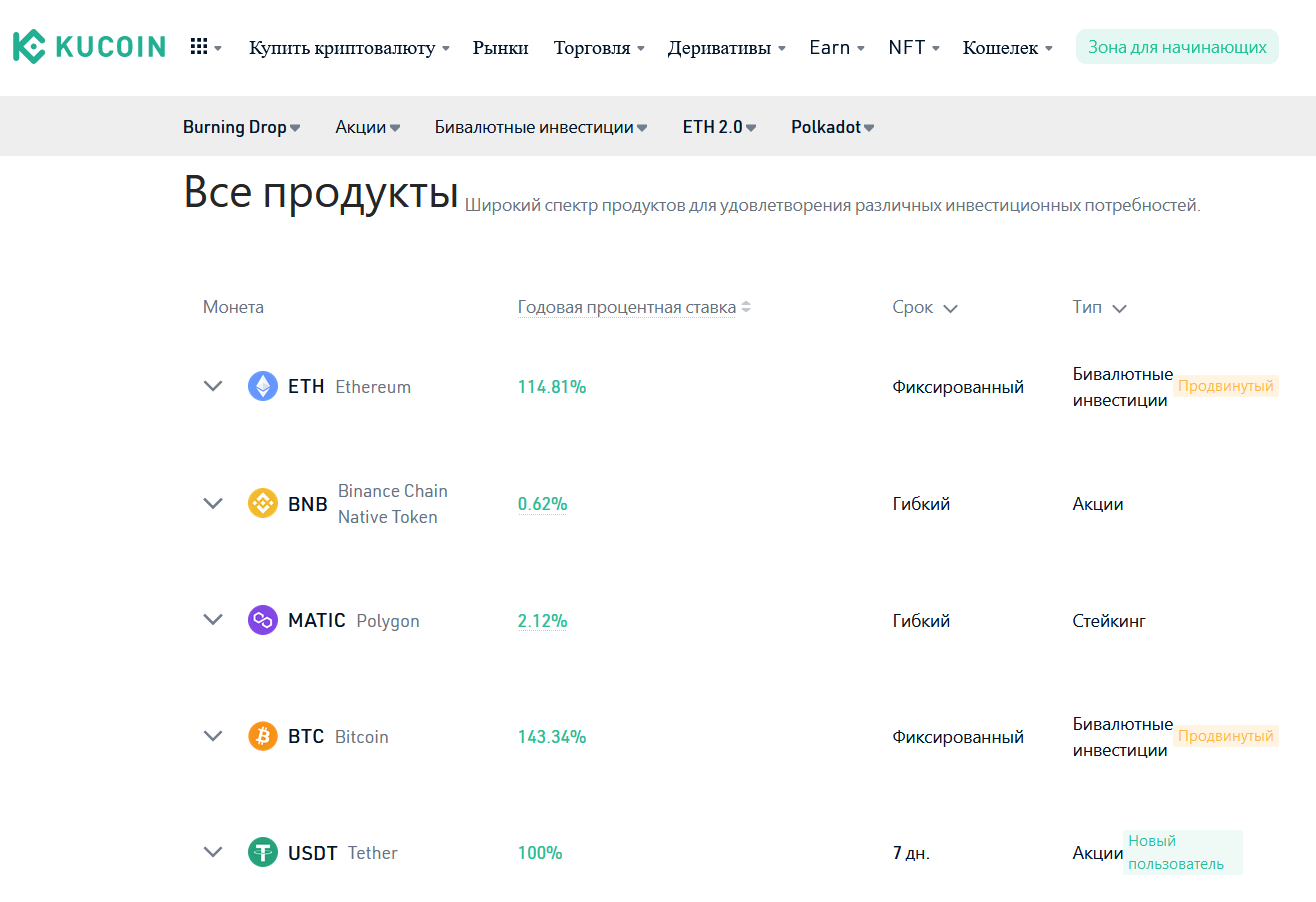The height and width of the screenshot is (902, 1316).
Task: Click the 7 дн. term in USDT row
Action: 911,854
